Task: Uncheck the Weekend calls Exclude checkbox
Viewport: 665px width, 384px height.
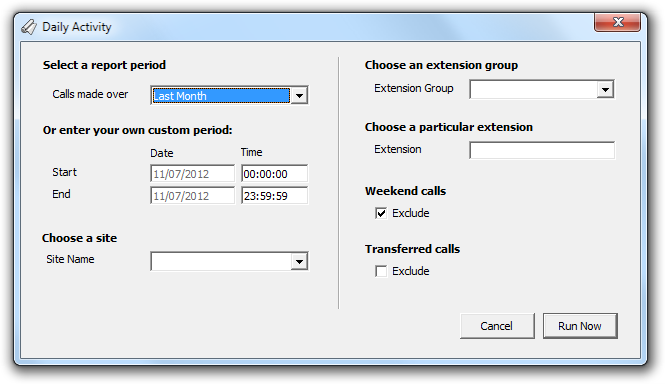Action: 381,213
